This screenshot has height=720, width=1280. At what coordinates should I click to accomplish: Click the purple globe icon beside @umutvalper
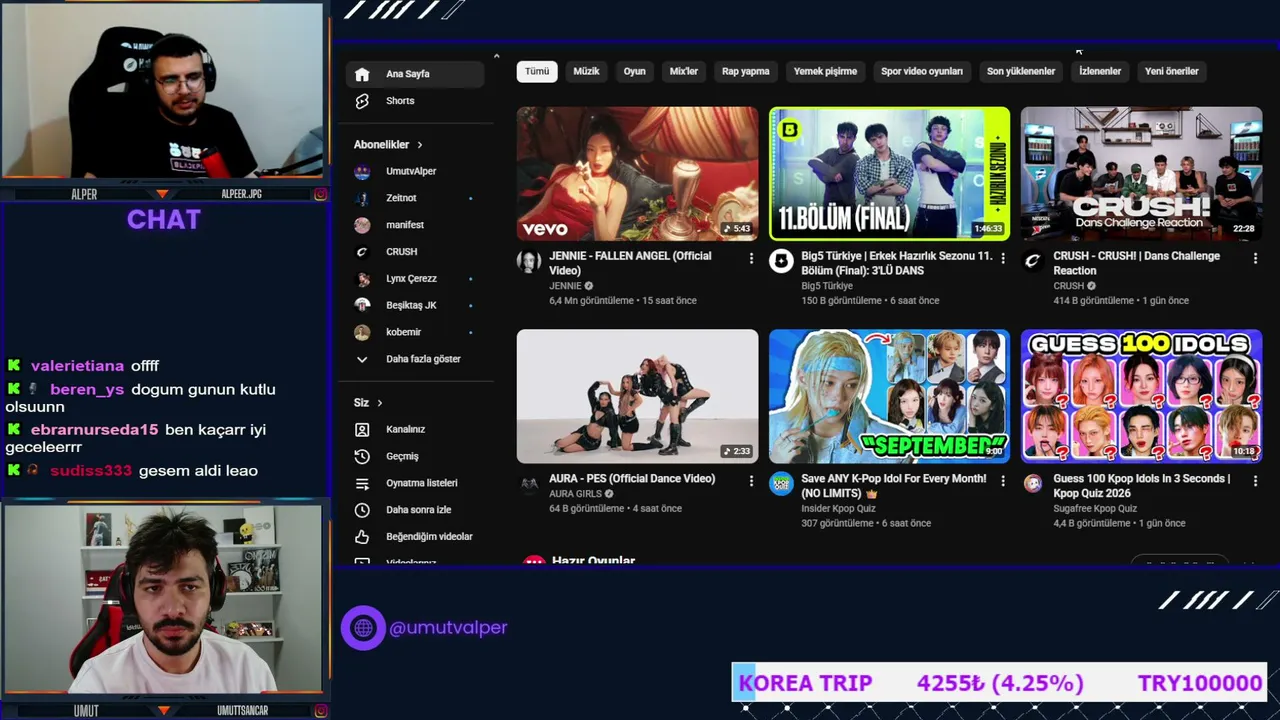[363, 628]
